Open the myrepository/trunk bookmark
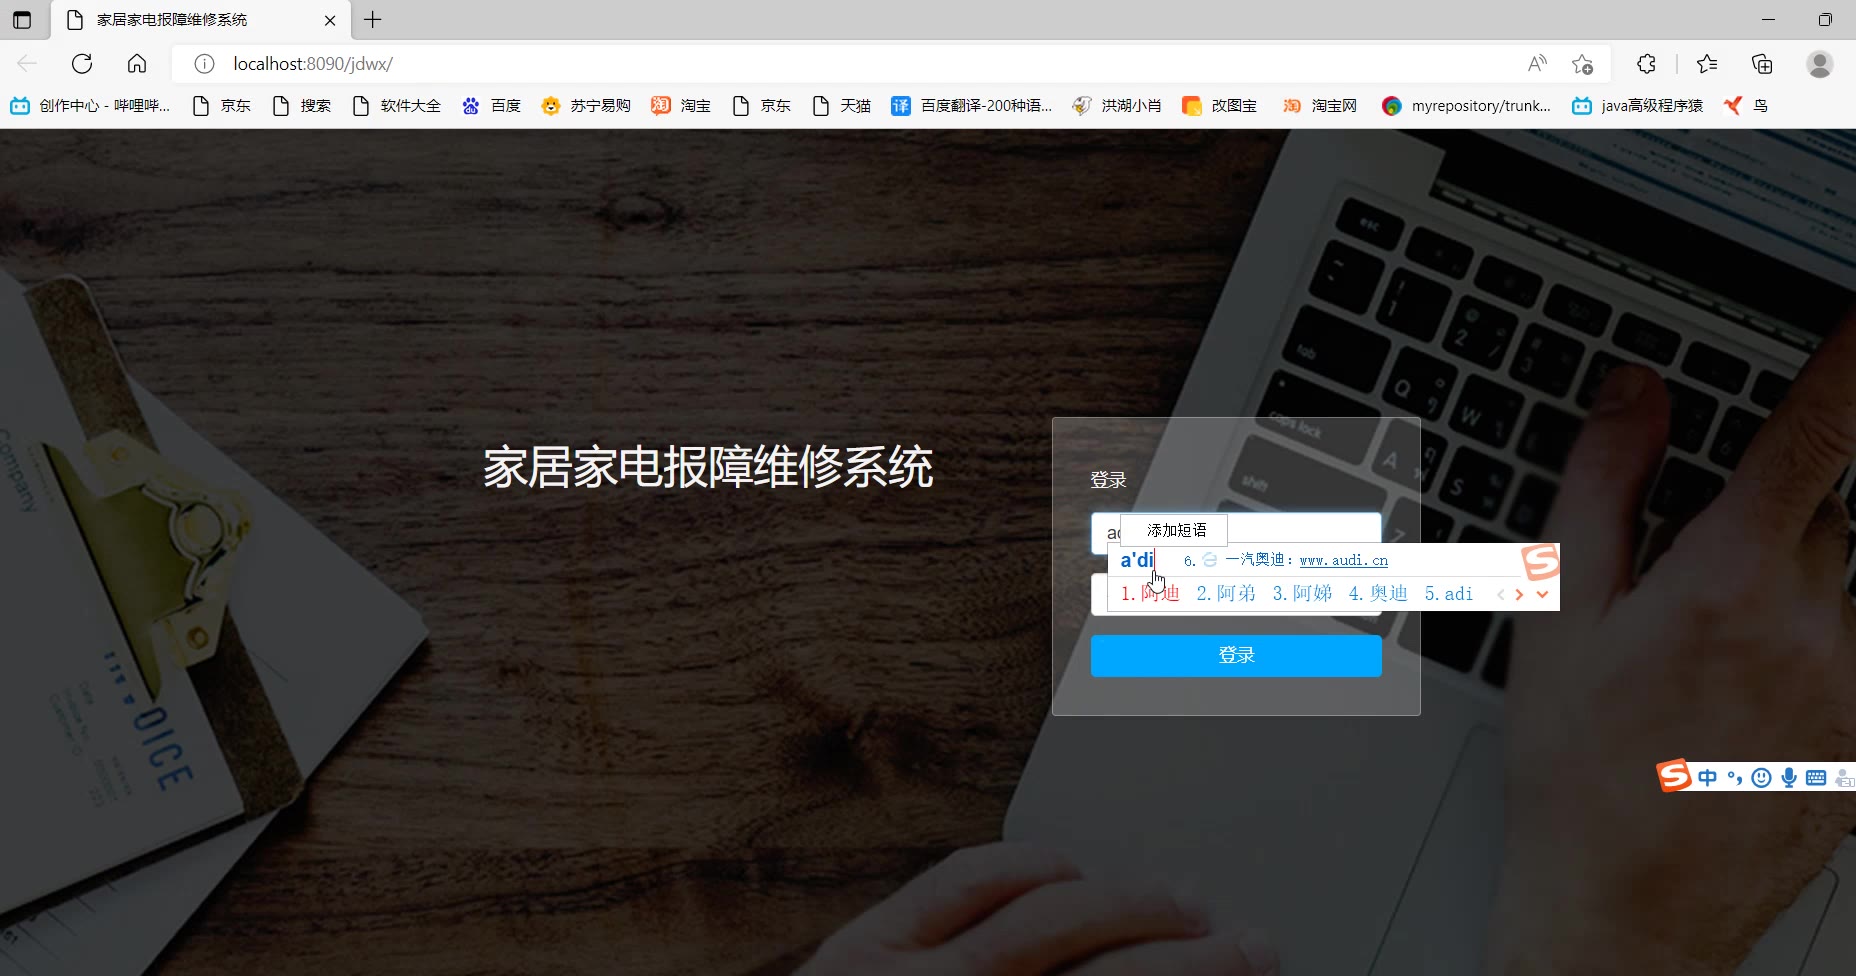1856x976 pixels. 1466,106
